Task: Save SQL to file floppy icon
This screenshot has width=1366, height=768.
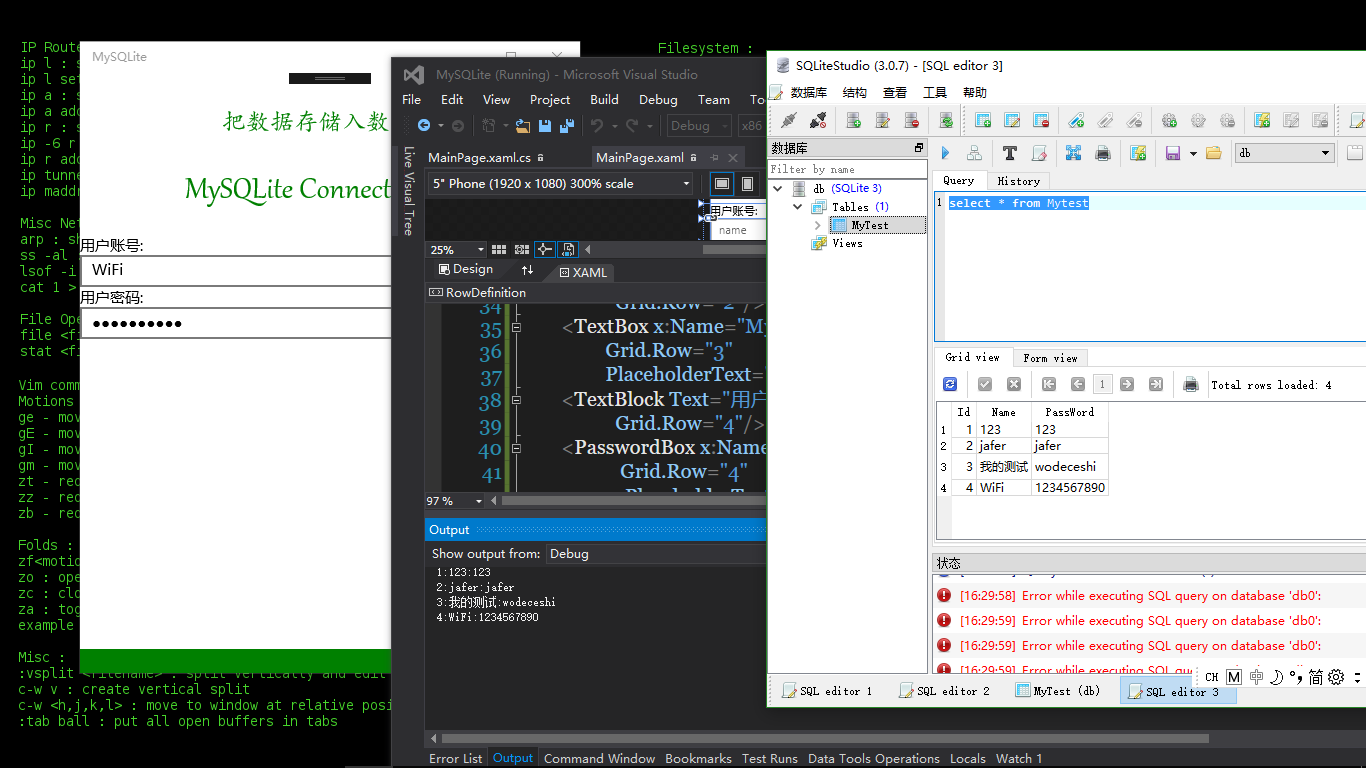Action: [x=1172, y=153]
